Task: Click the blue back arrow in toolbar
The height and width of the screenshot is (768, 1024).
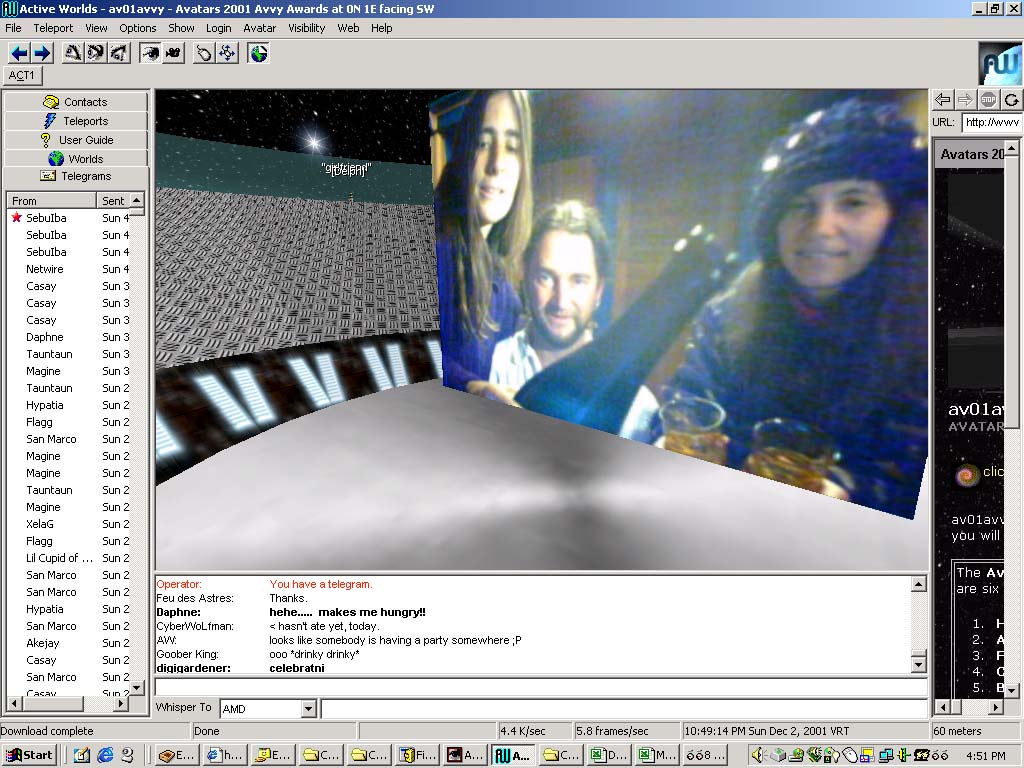Action: click(x=19, y=53)
